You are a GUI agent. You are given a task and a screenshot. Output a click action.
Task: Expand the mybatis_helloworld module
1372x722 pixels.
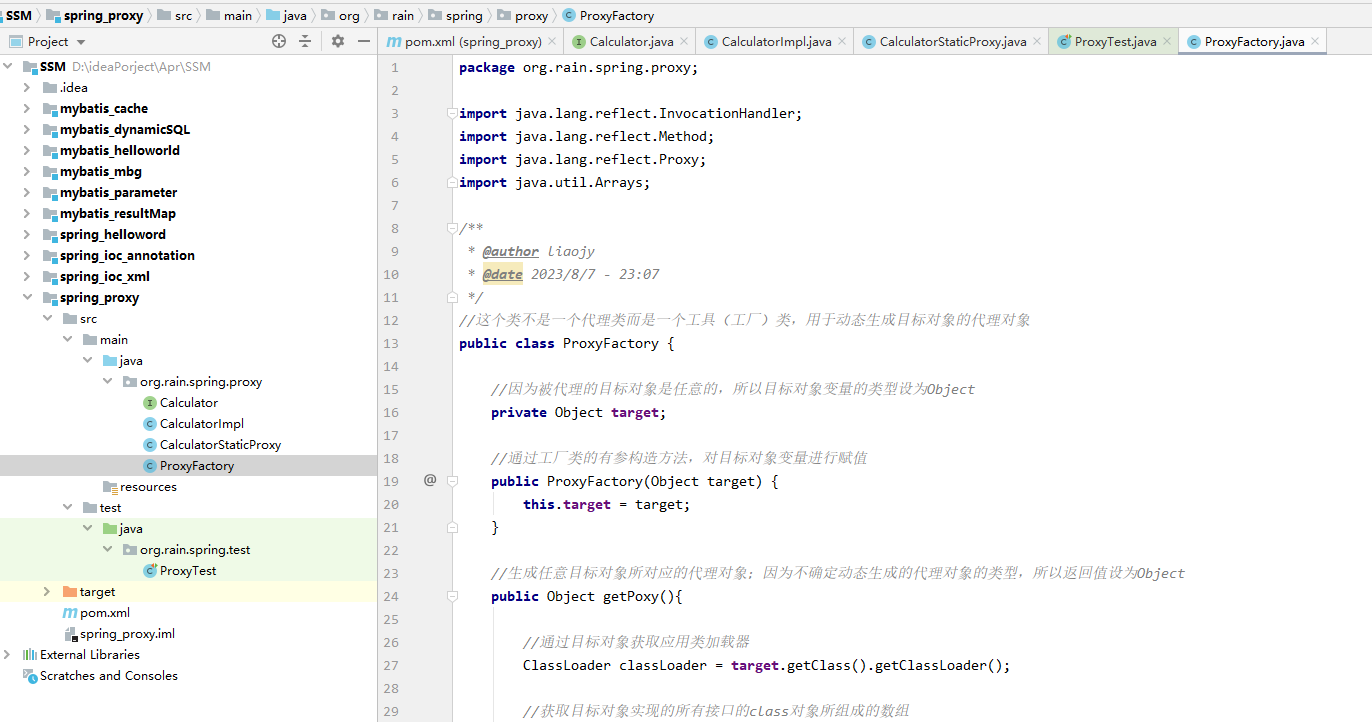pyautogui.click(x=27, y=150)
